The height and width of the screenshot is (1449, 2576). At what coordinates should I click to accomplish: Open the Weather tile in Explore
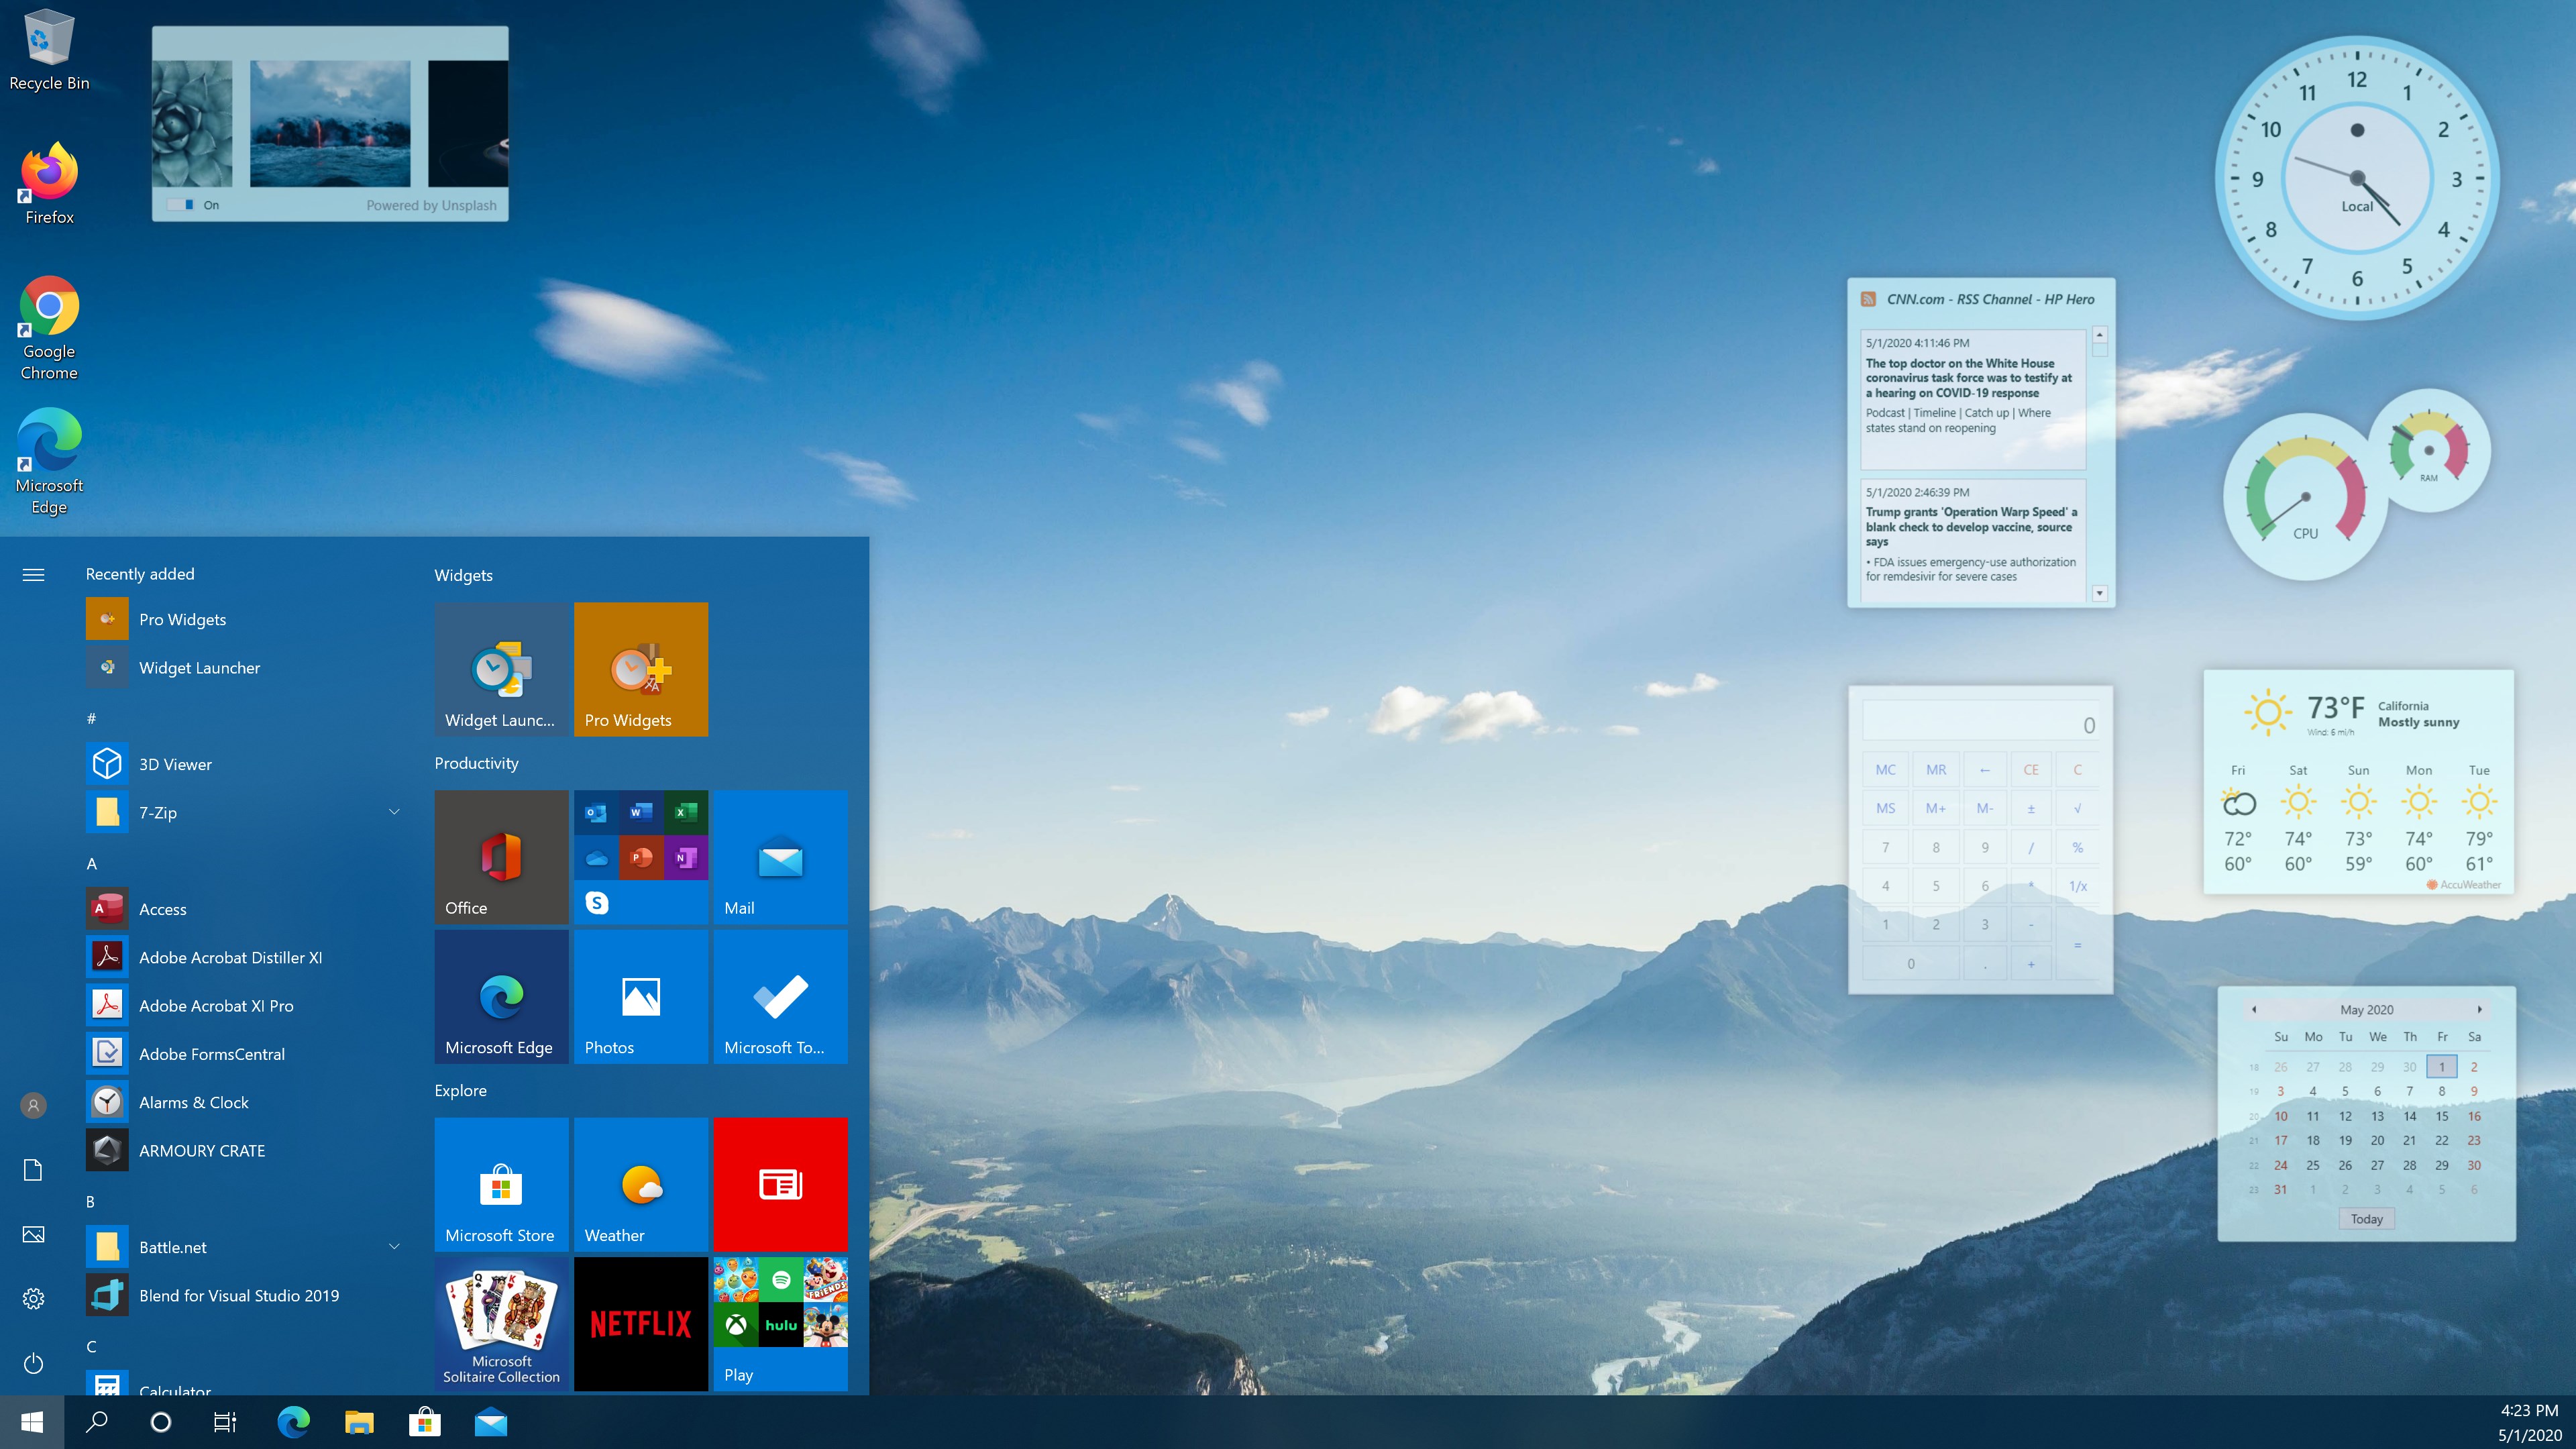pyautogui.click(x=641, y=1184)
